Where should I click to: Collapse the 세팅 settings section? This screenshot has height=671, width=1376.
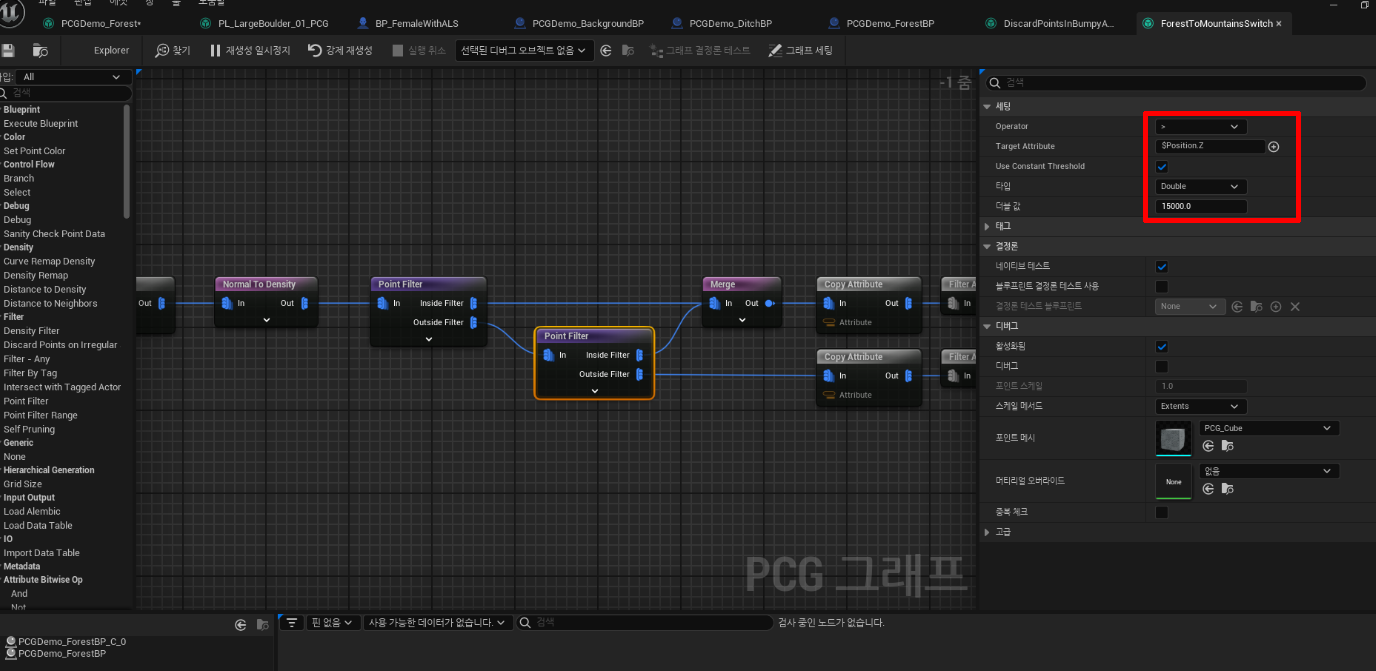click(988, 106)
